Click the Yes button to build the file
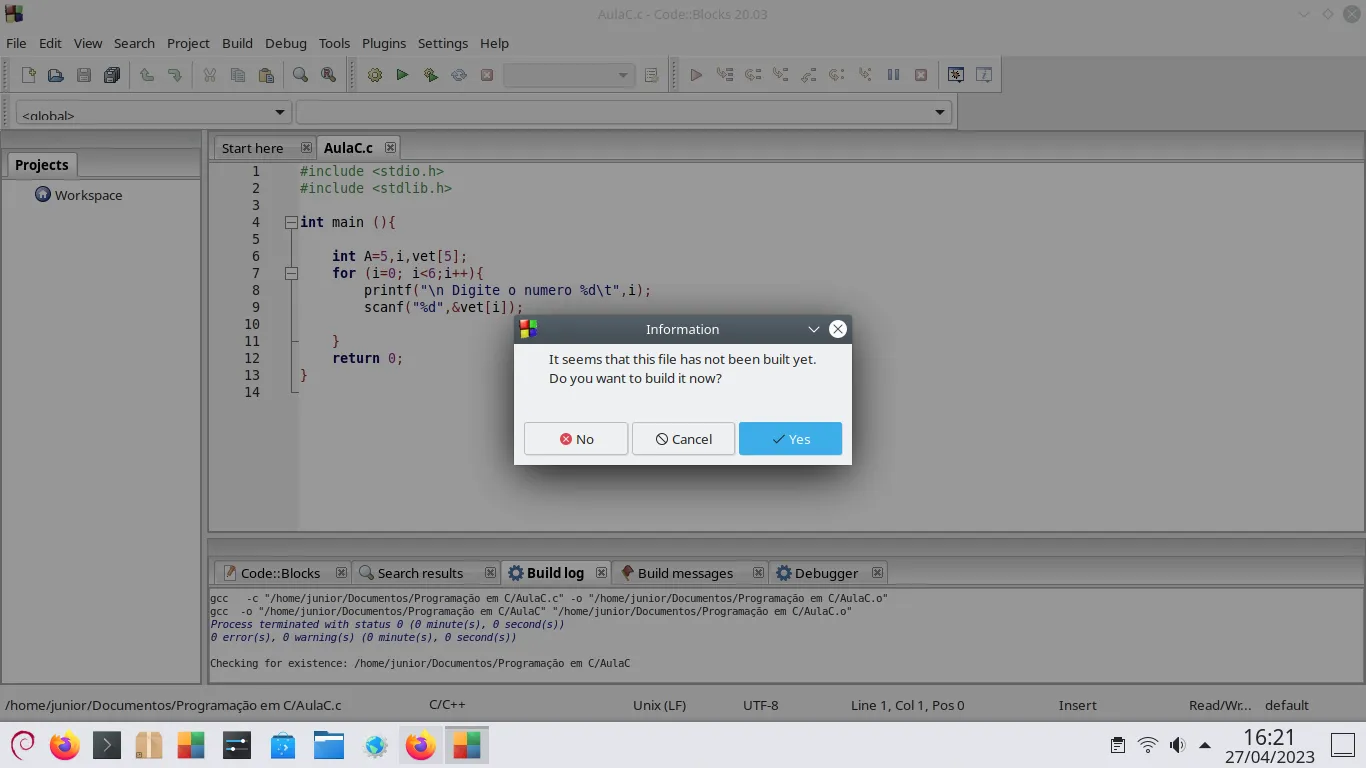This screenshot has width=1366, height=768. (790, 439)
